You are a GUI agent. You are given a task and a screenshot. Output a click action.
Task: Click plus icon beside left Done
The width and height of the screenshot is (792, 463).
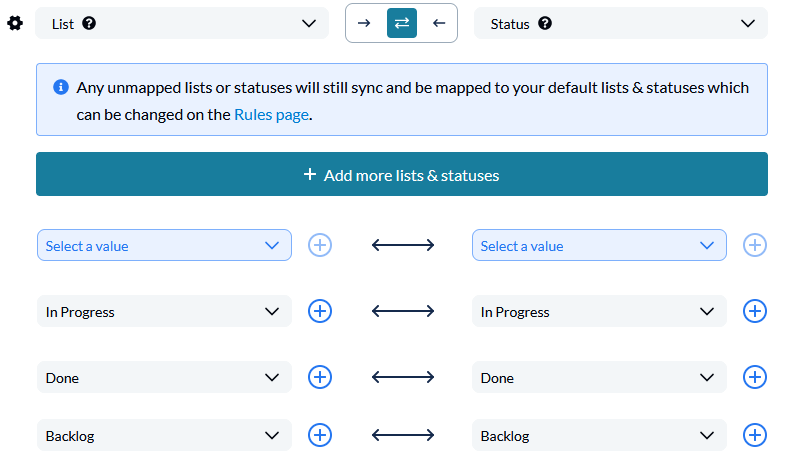coord(320,377)
